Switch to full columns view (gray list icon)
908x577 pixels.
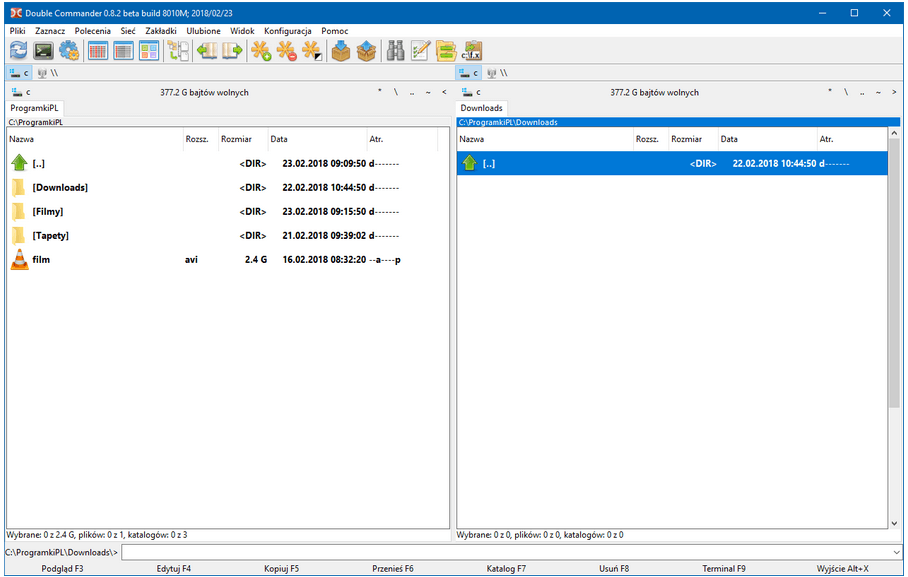(123, 51)
